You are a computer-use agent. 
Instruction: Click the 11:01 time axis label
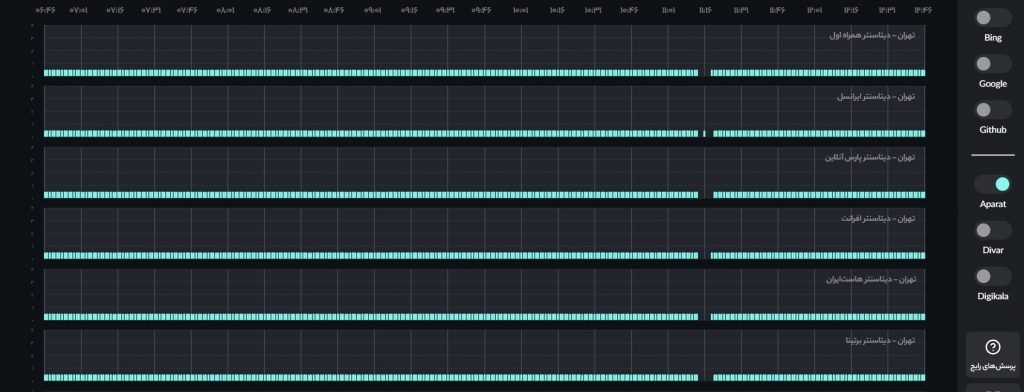(668, 10)
